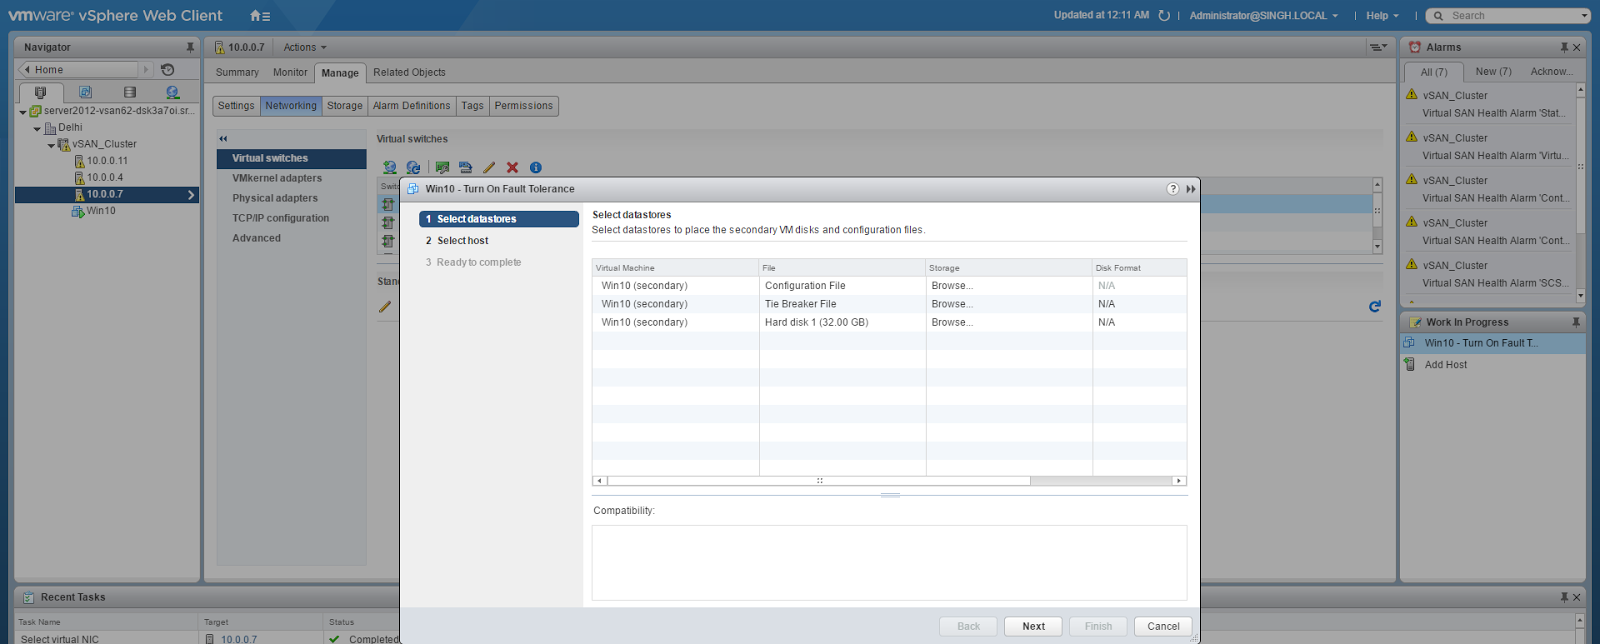The width and height of the screenshot is (1600, 644).
Task: Browse storage for Tie Breaker File
Action: pos(951,304)
